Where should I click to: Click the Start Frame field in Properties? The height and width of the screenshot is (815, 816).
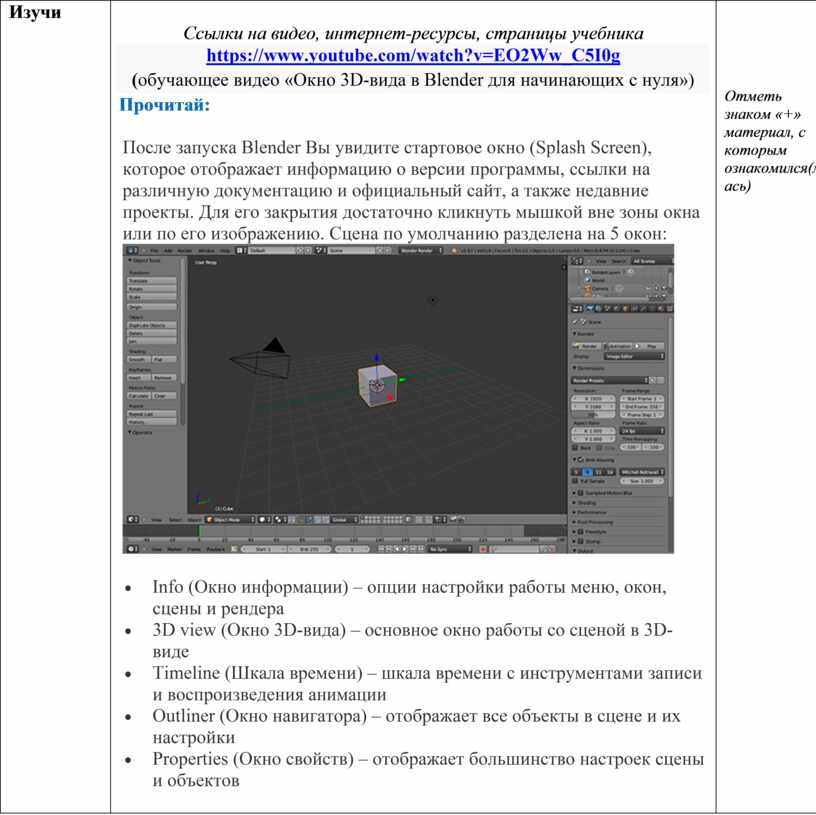[642, 399]
